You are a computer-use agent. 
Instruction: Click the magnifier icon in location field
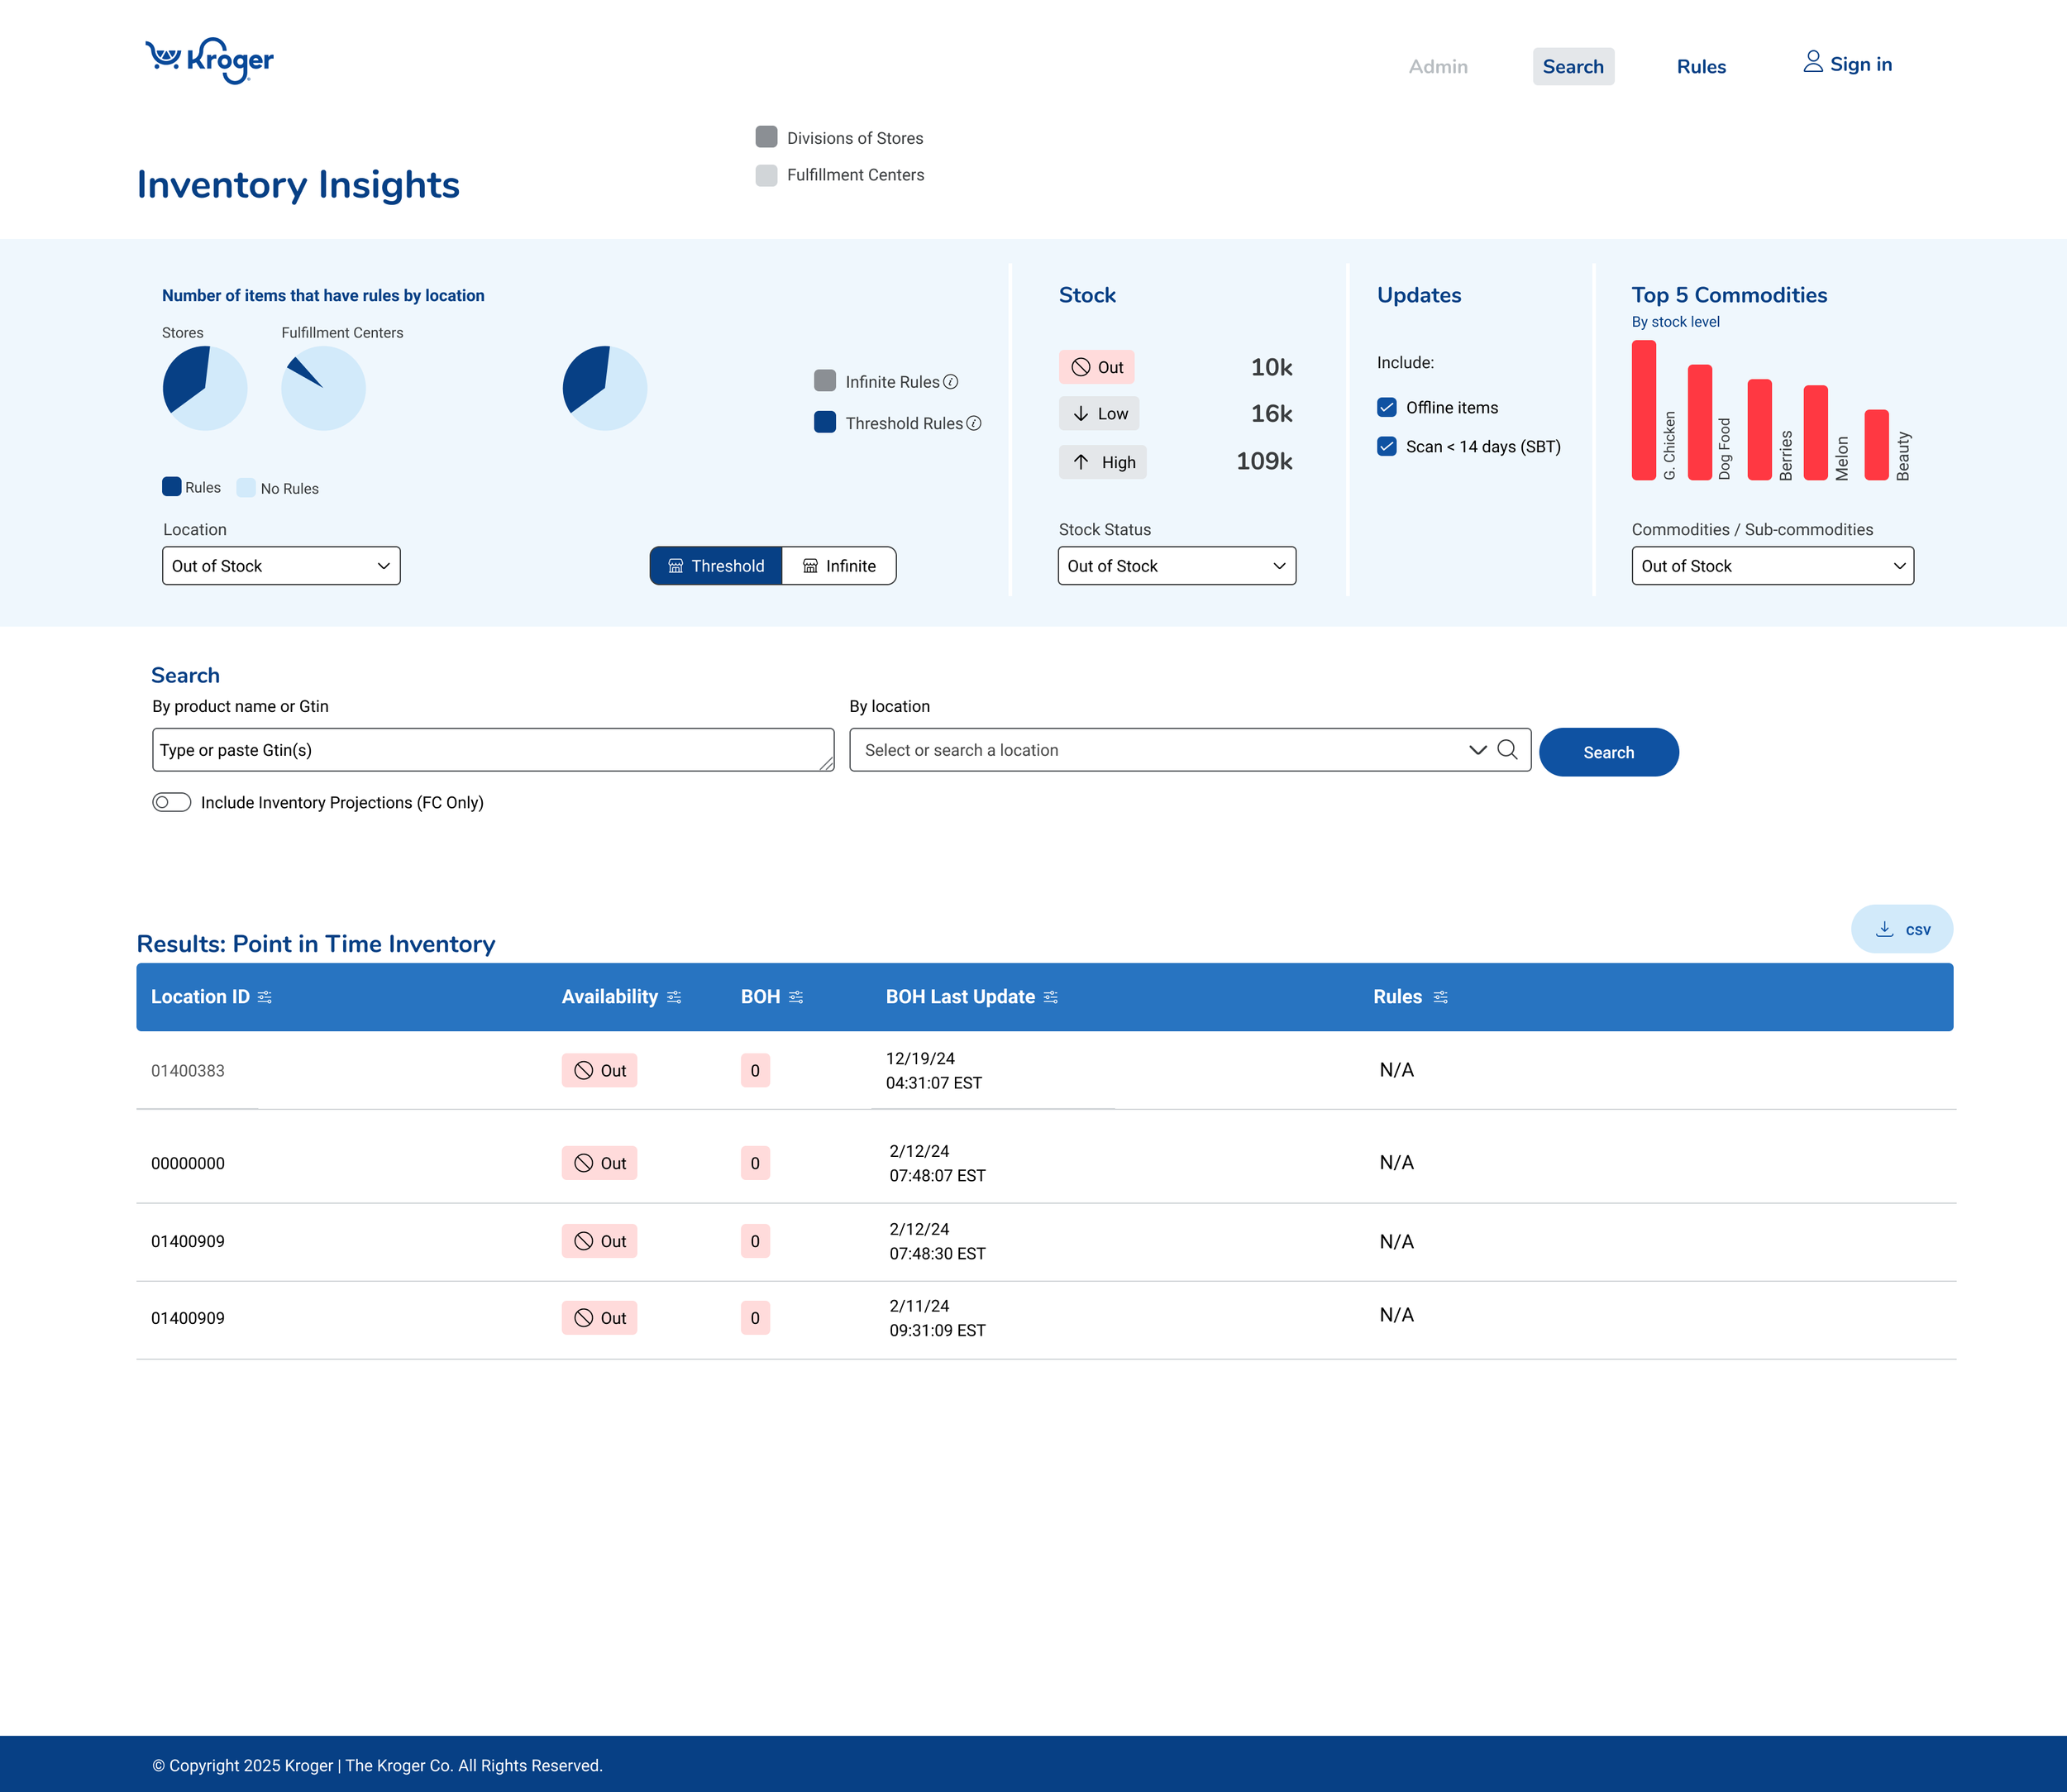[x=1507, y=750]
